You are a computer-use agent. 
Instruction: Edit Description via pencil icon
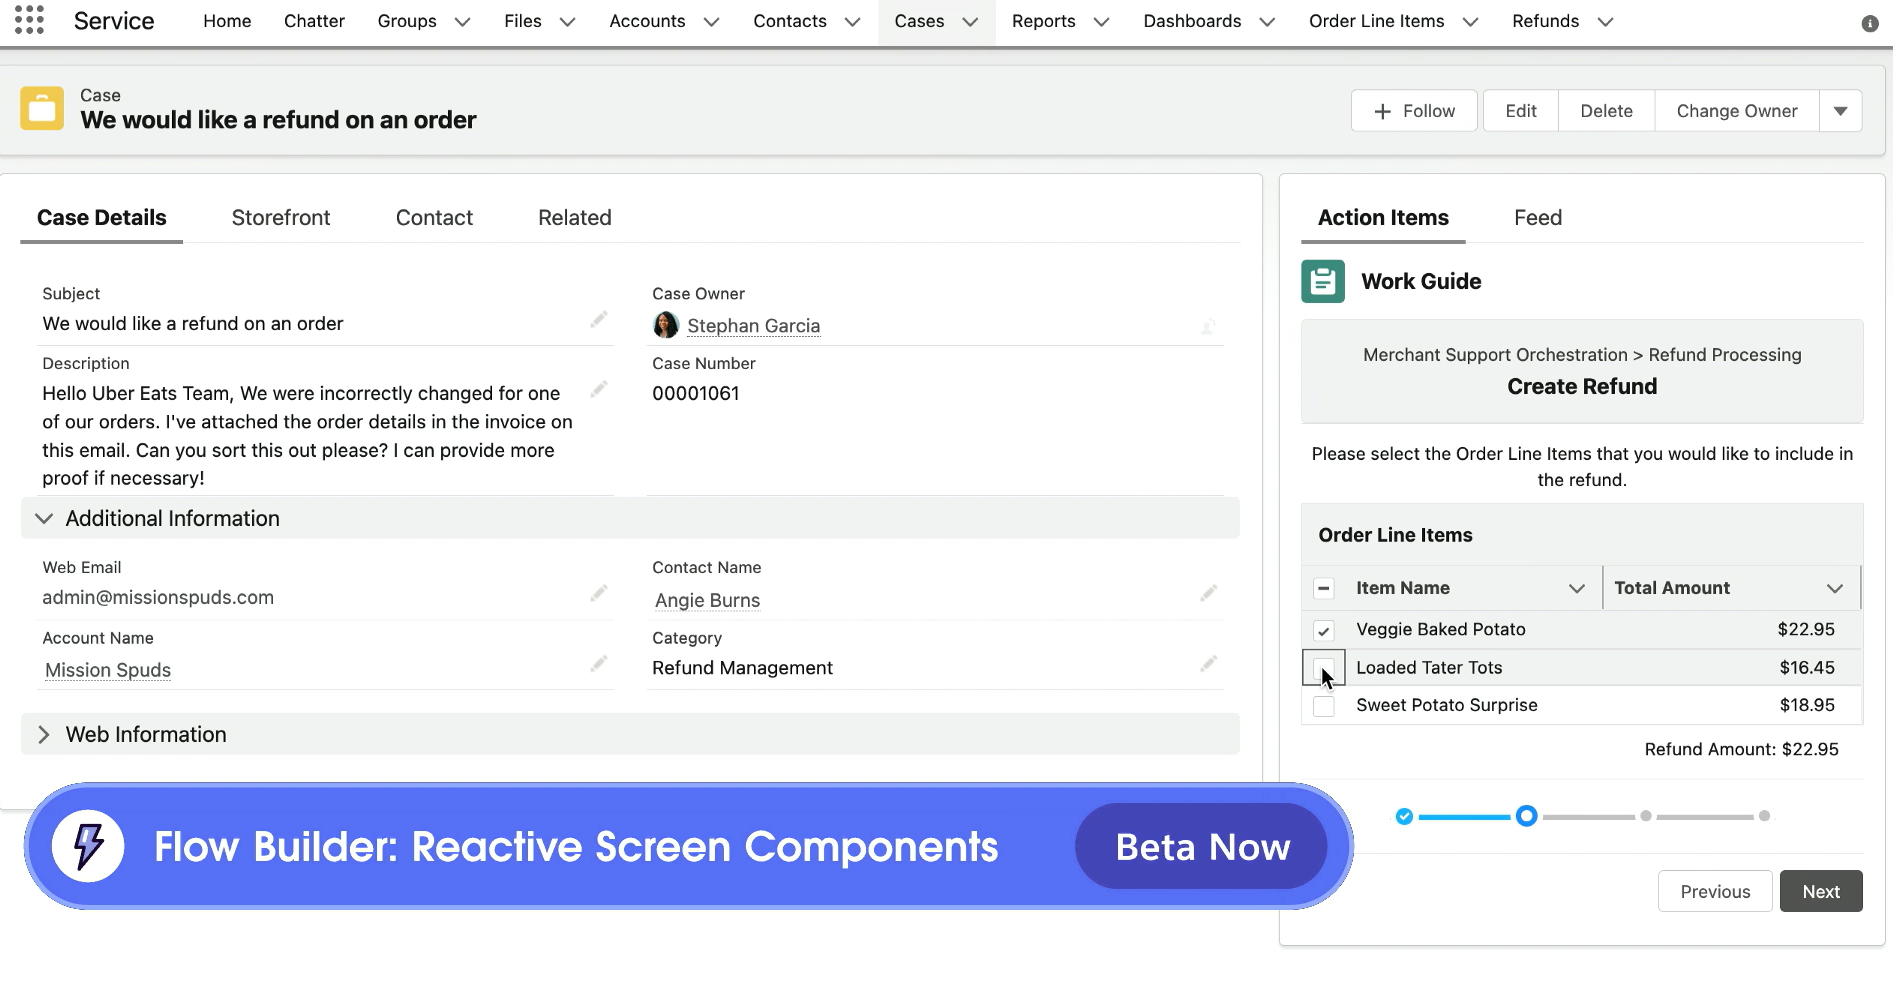point(598,390)
